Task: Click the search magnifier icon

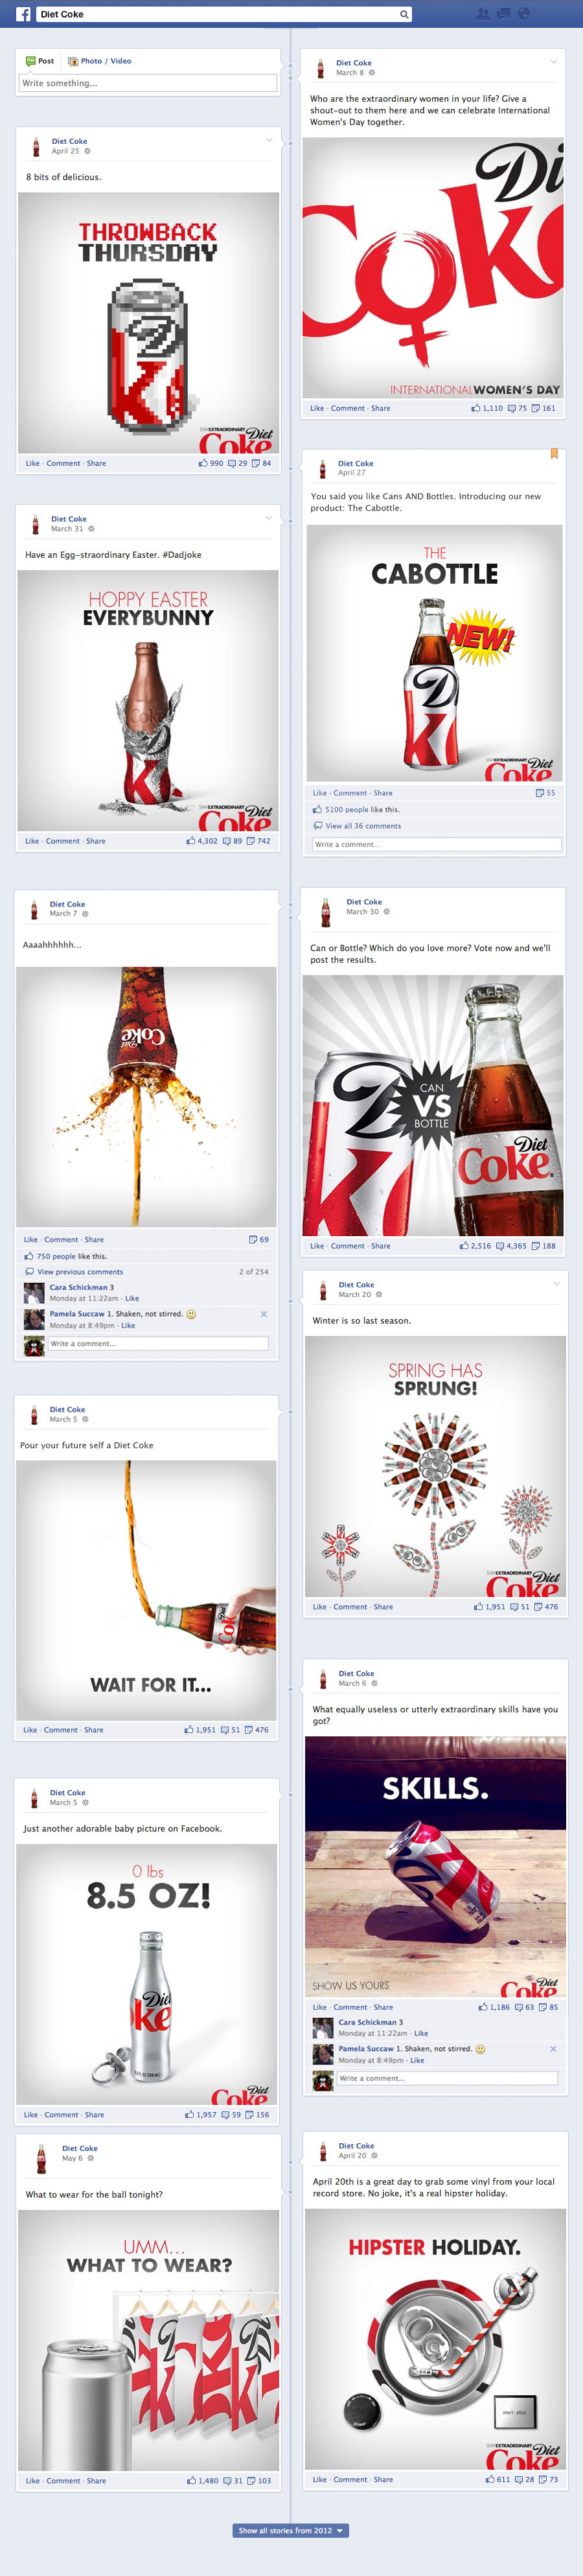Action: (404, 14)
